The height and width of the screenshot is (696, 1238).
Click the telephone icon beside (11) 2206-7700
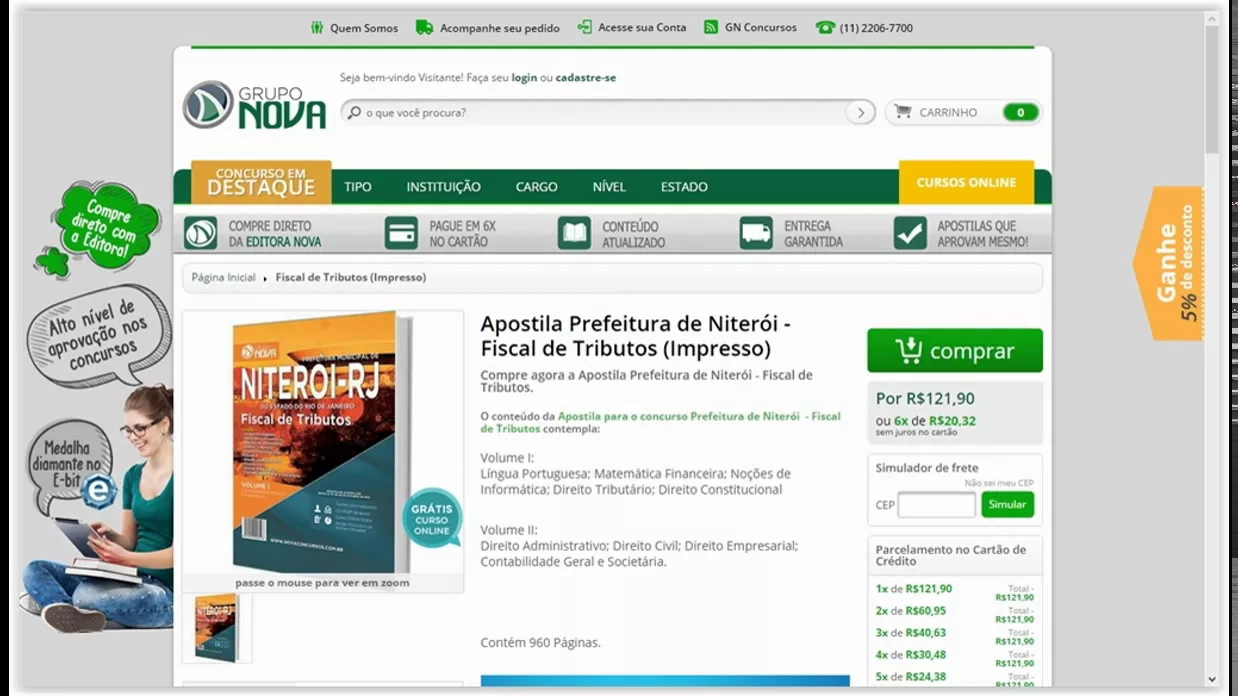825,28
